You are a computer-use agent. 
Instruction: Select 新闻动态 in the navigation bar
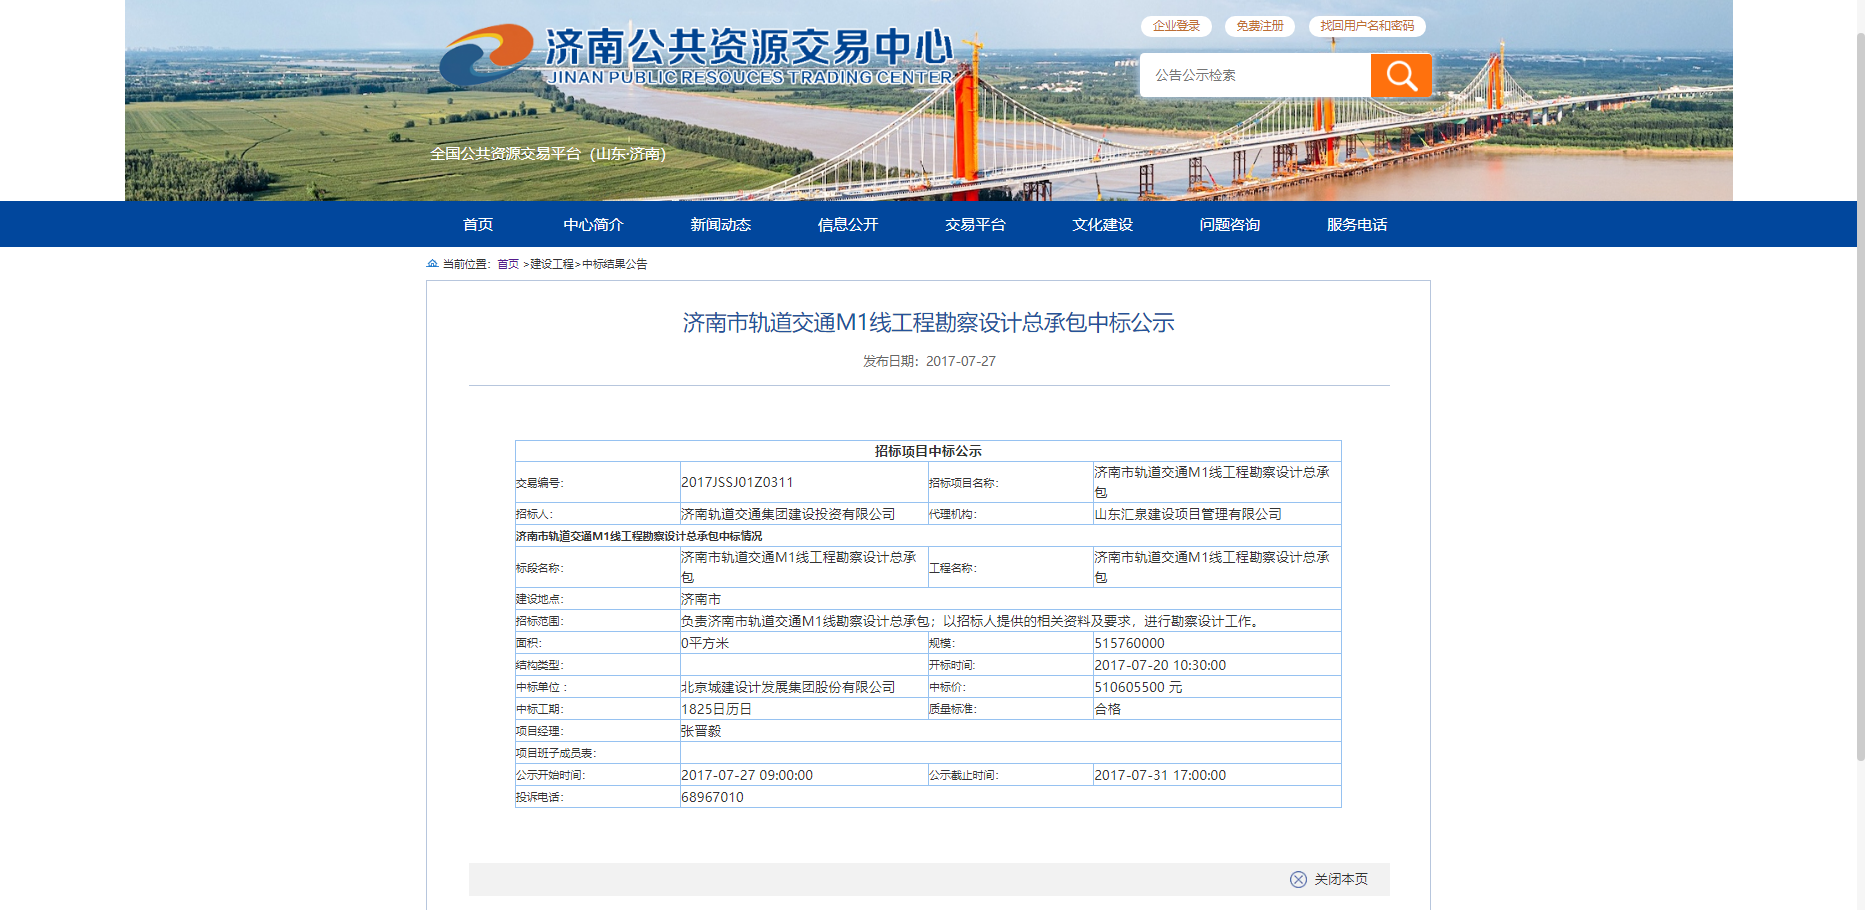pyautogui.click(x=720, y=224)
